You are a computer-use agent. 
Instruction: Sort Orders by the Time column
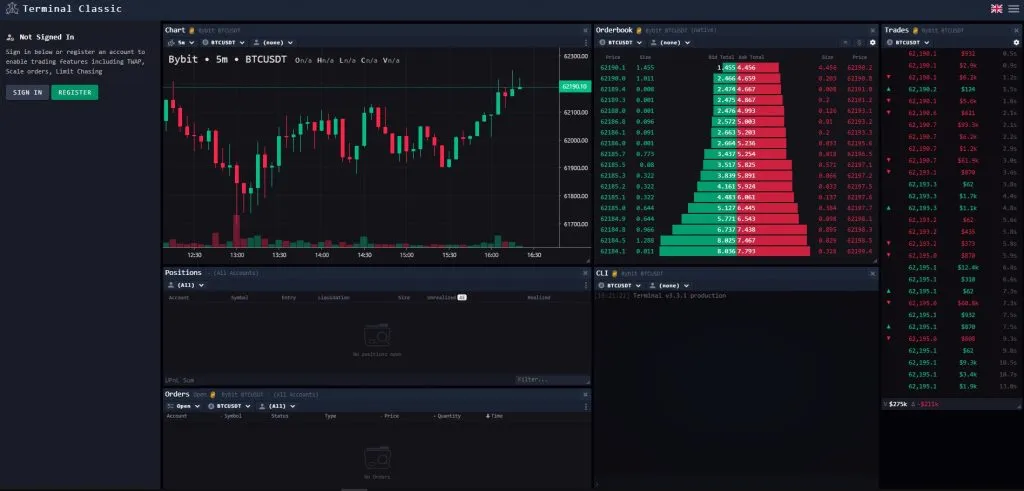click(494, 416)
